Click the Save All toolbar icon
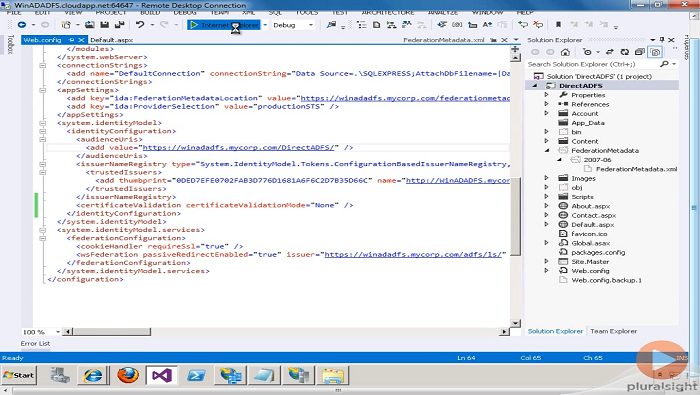The width and height of the screenshot is (700, 395). coord(119,25)
